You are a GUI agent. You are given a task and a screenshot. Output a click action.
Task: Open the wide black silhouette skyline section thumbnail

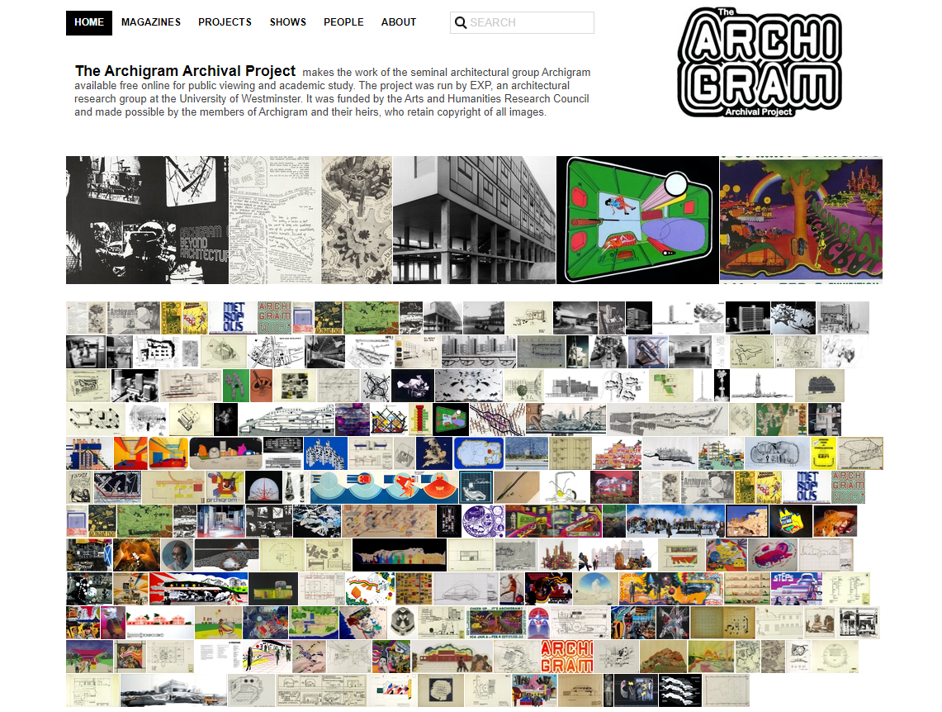point(399,555)
